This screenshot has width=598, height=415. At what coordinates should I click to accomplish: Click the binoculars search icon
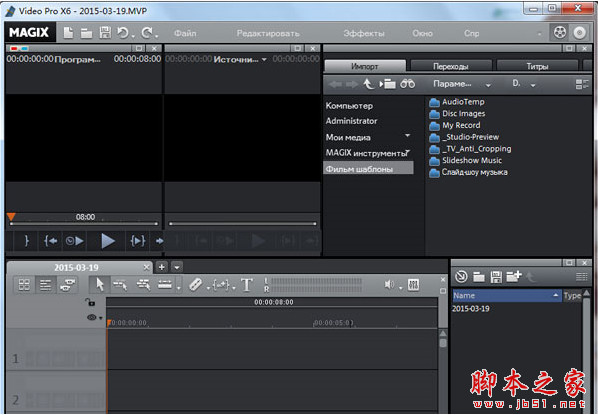tap(407, 84)
